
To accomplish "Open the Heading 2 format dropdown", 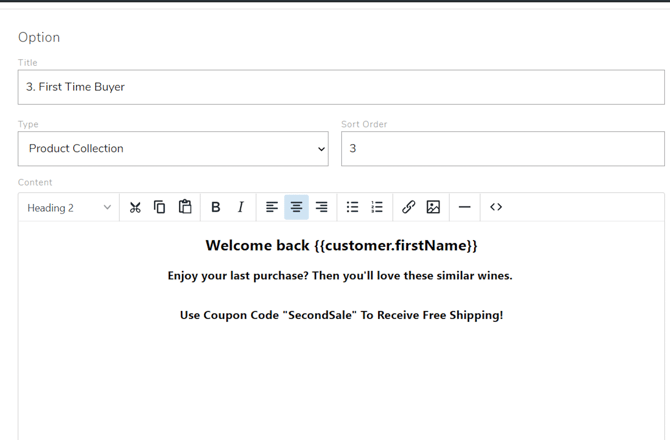I will 69,208.
